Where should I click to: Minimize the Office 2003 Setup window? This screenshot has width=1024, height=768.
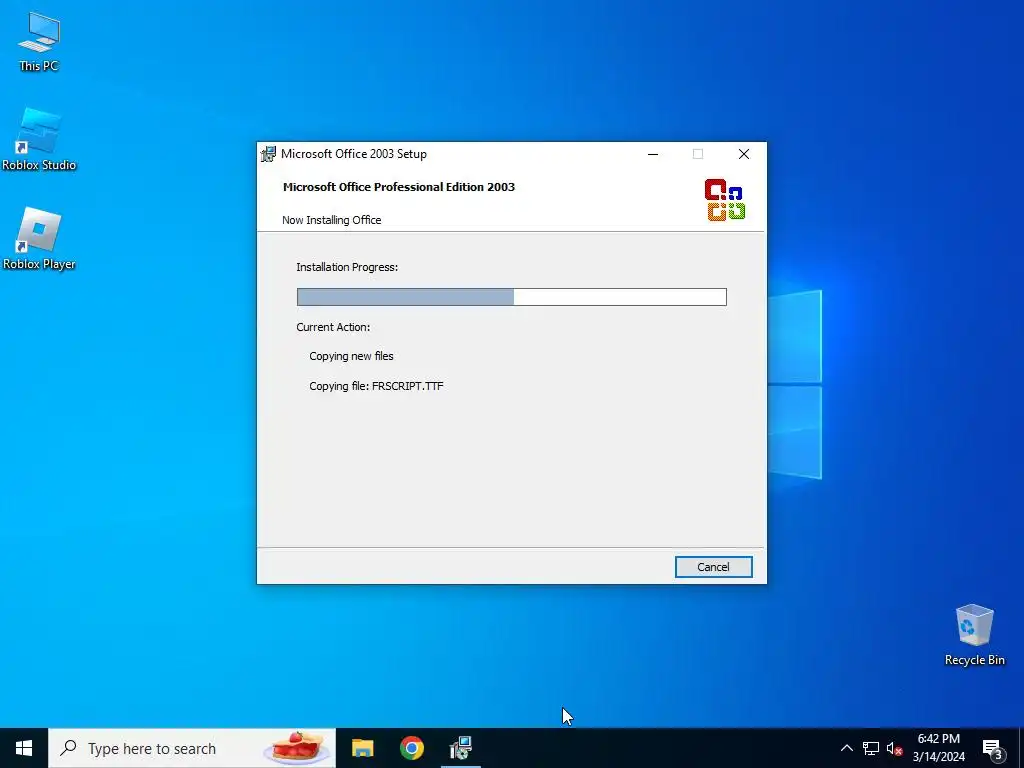[x=652, y=154]
